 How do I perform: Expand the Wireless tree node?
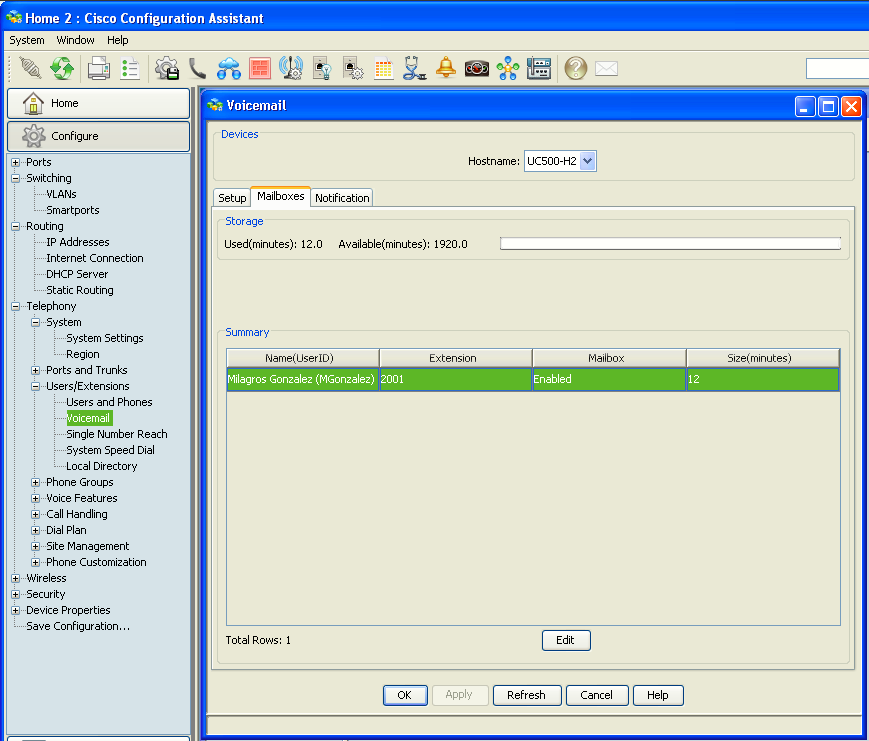[16, 578]
